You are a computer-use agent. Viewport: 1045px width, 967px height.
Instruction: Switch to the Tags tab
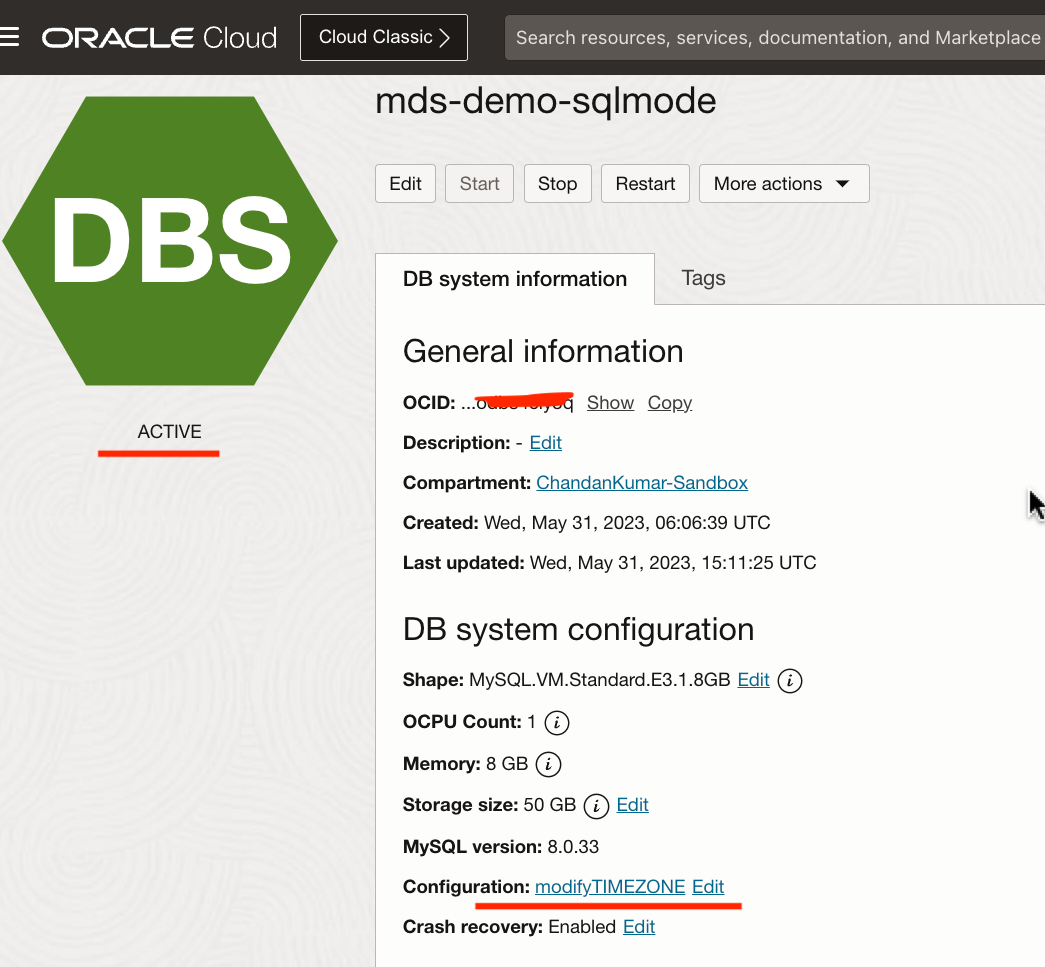click(x=703, y=278)
